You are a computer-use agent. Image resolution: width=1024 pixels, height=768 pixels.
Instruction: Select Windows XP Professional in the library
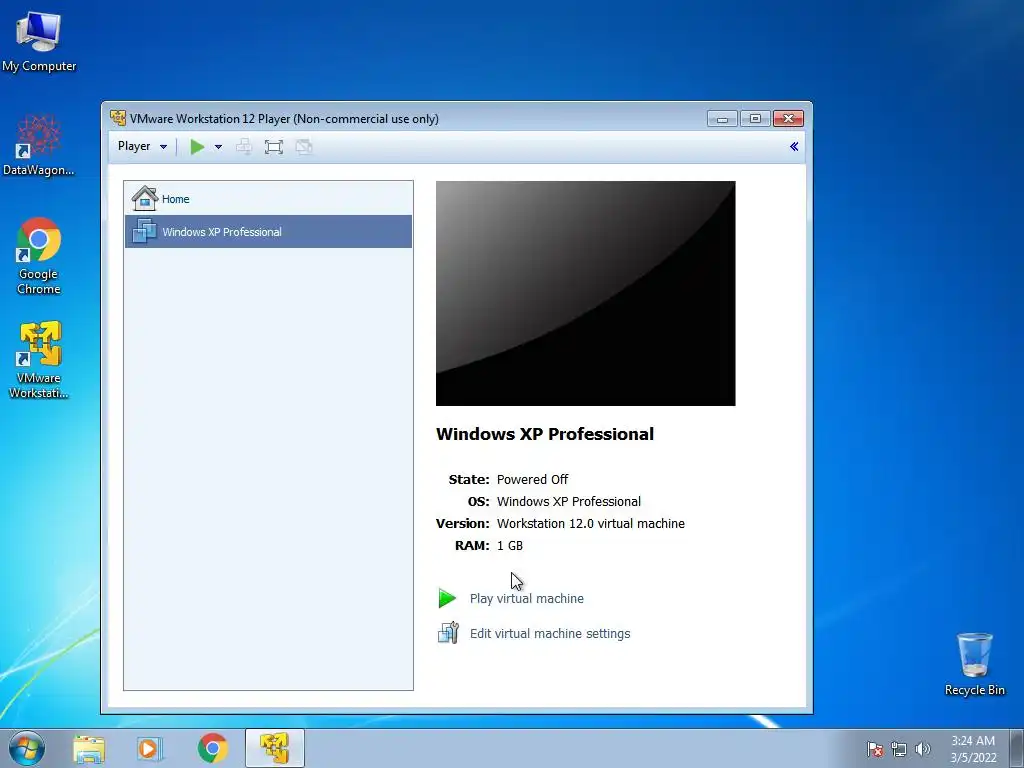[268, 232]
